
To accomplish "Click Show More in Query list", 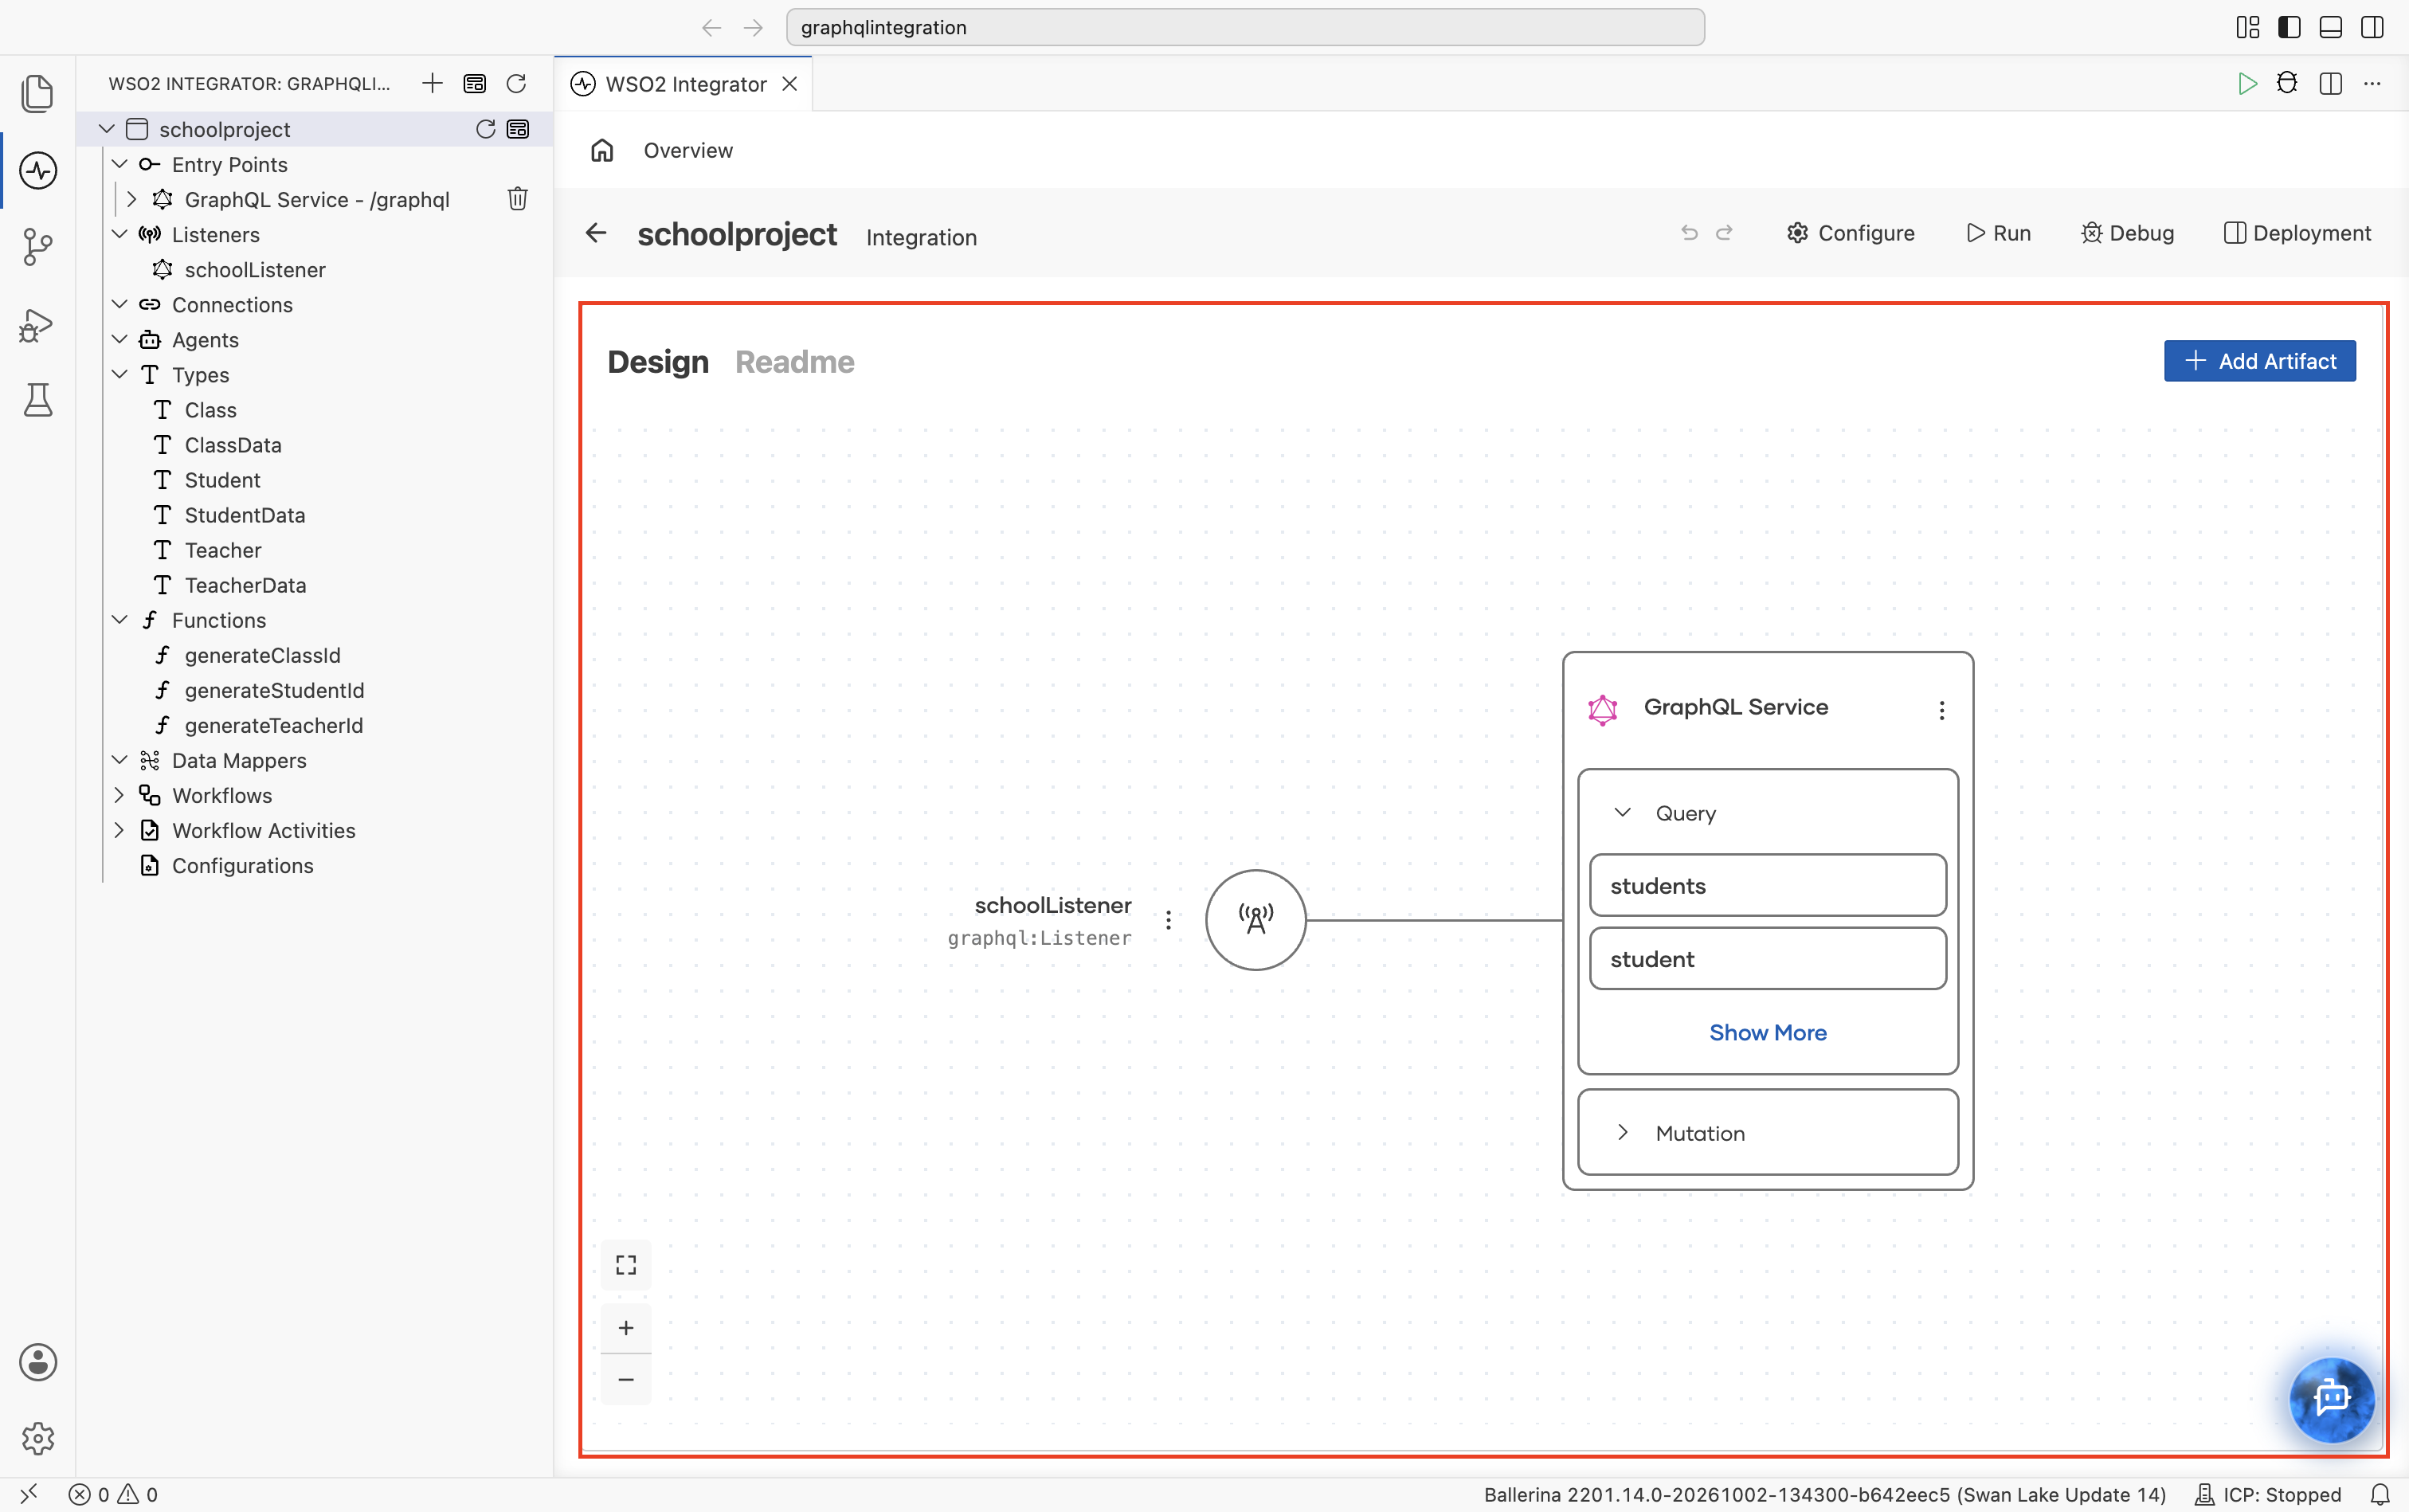I will [1767, 1033].
